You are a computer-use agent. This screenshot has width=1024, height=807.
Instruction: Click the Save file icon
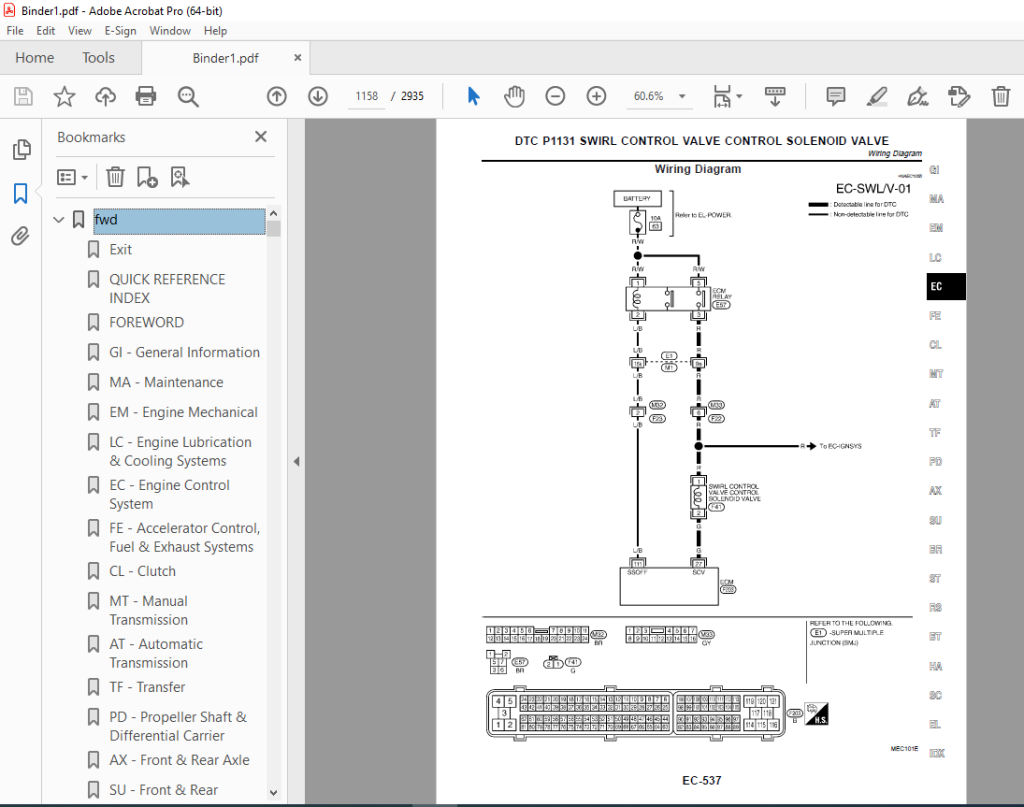click(x=24, y=97)
